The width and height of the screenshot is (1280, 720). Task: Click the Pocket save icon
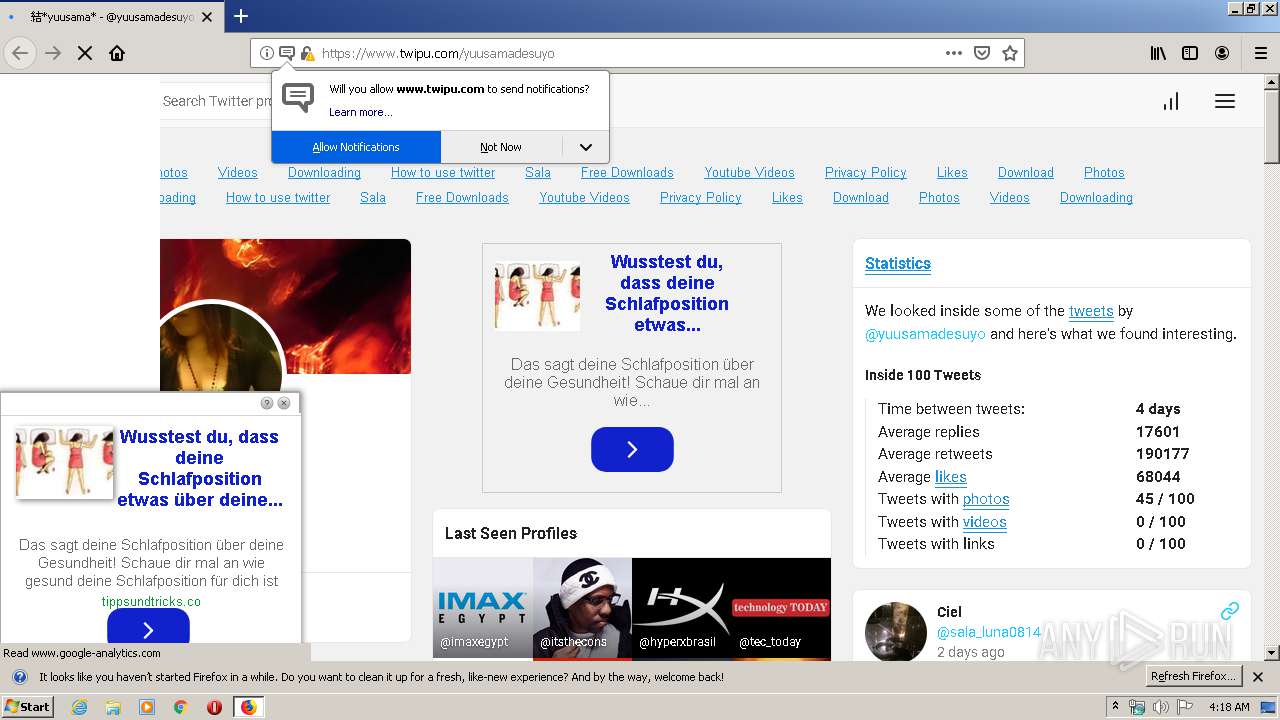(x=982, y=53)
